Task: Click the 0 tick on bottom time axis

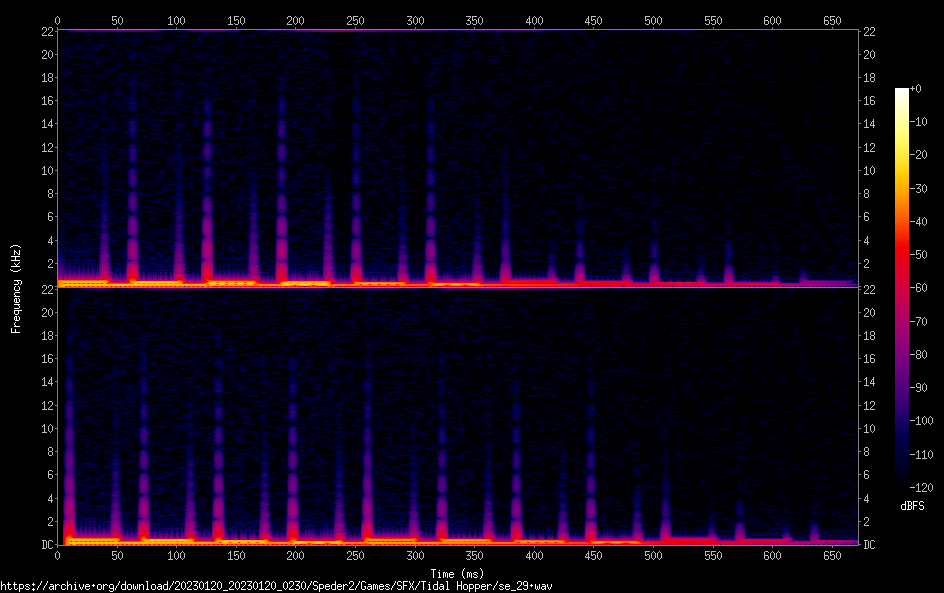Action: [58, 556]
